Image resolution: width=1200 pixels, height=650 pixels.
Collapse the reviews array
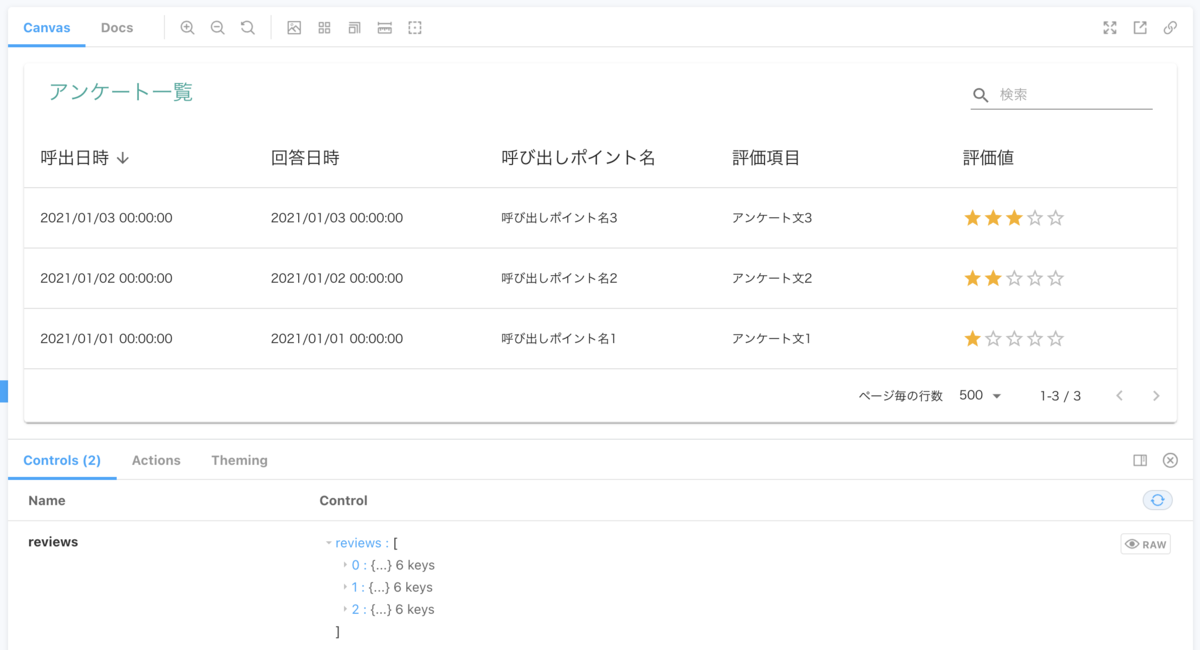pos(328,543)
